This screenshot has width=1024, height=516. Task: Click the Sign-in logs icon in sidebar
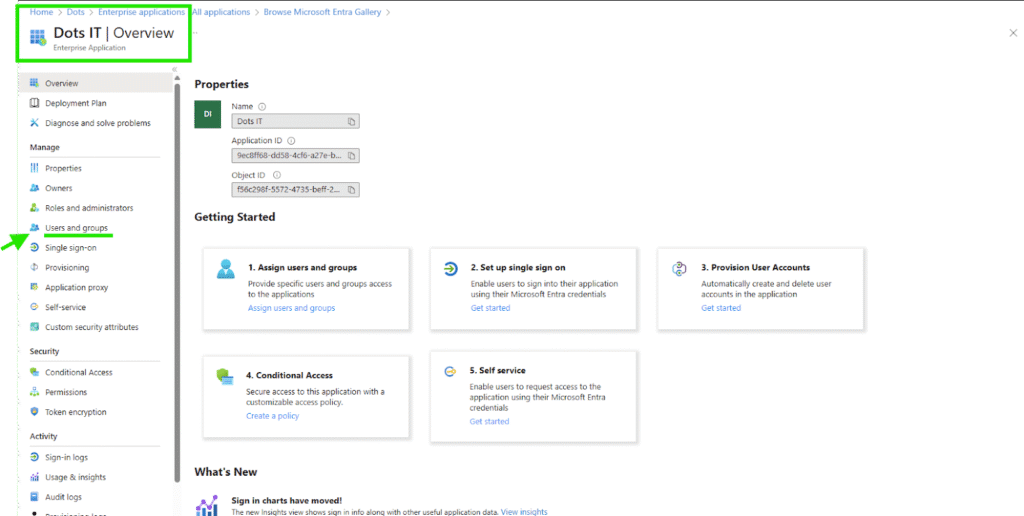[x=35, y=457]
